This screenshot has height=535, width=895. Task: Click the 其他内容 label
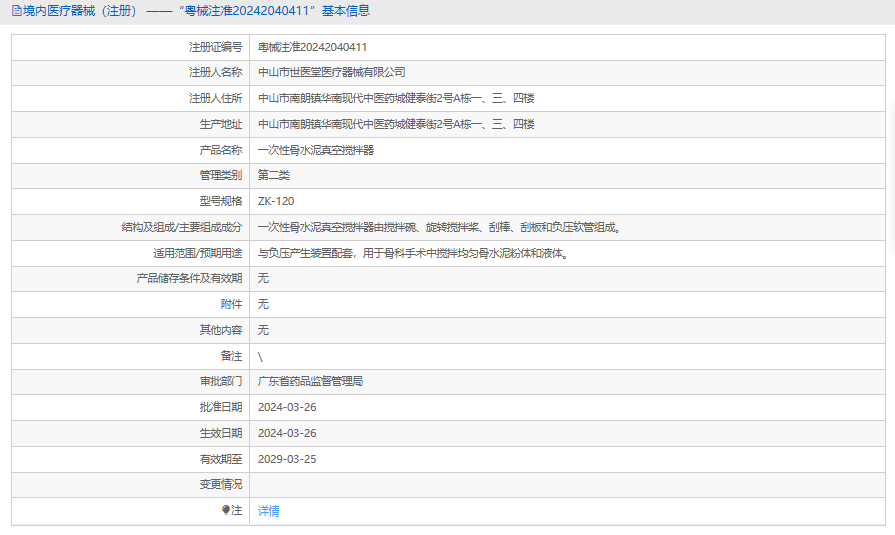point(221,330)
